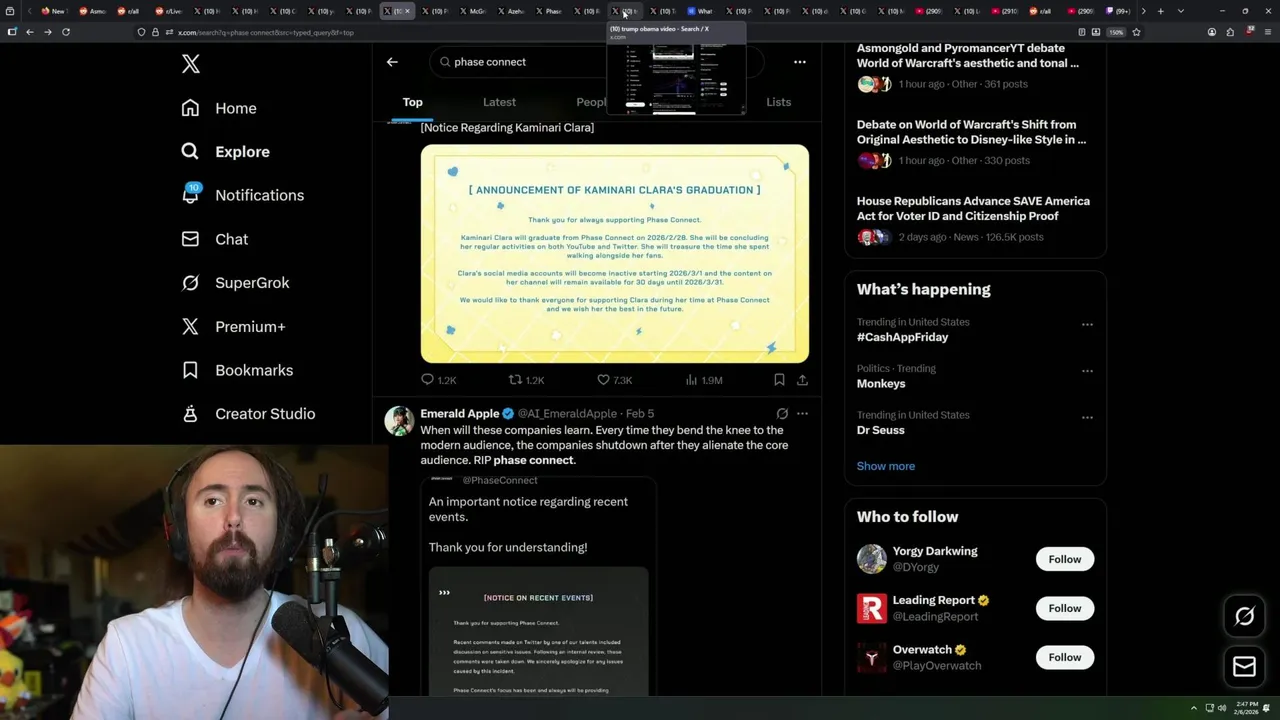Open the taskbar clock showing 2:47 PM
Screen dimensions: 1280x720
(1247, 708)
